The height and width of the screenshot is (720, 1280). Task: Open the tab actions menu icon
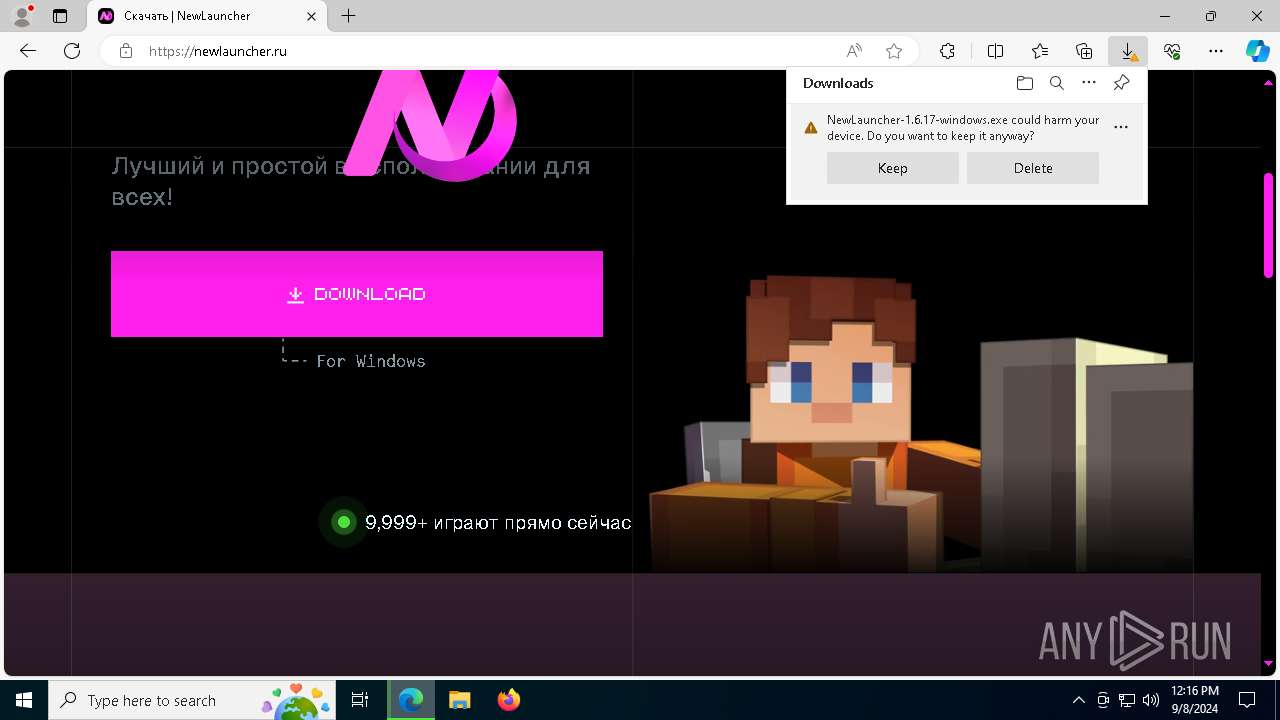coord(60,16)
